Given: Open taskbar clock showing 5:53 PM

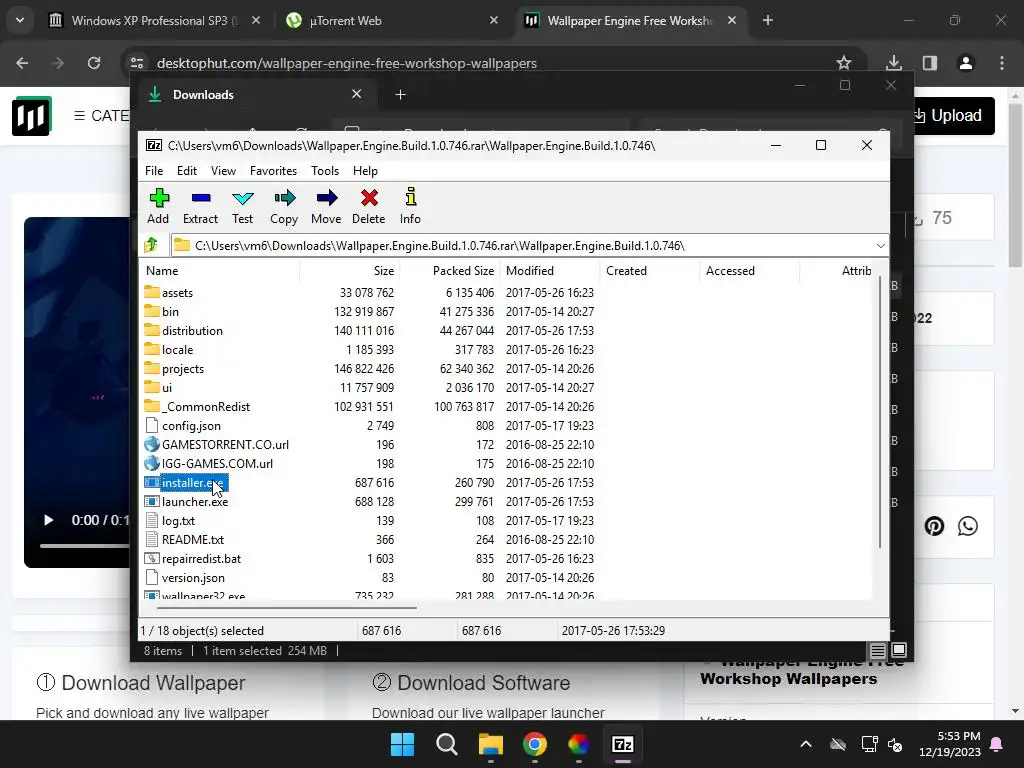Looking at the screenshot, I should pos(950,744).
